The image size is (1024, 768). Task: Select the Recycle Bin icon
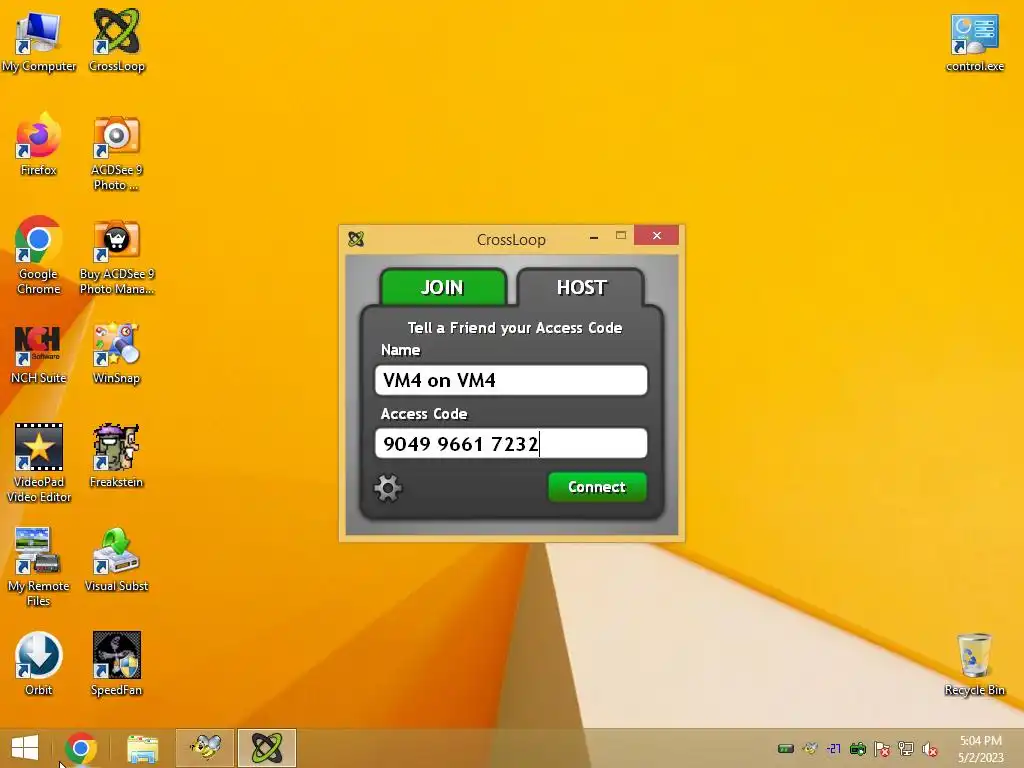point(974,664)
